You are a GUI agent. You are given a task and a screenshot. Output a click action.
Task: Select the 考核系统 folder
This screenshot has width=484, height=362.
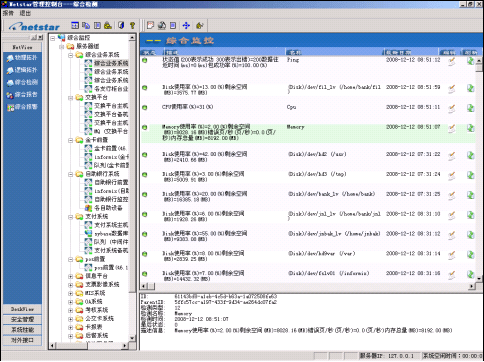[97, 310]
